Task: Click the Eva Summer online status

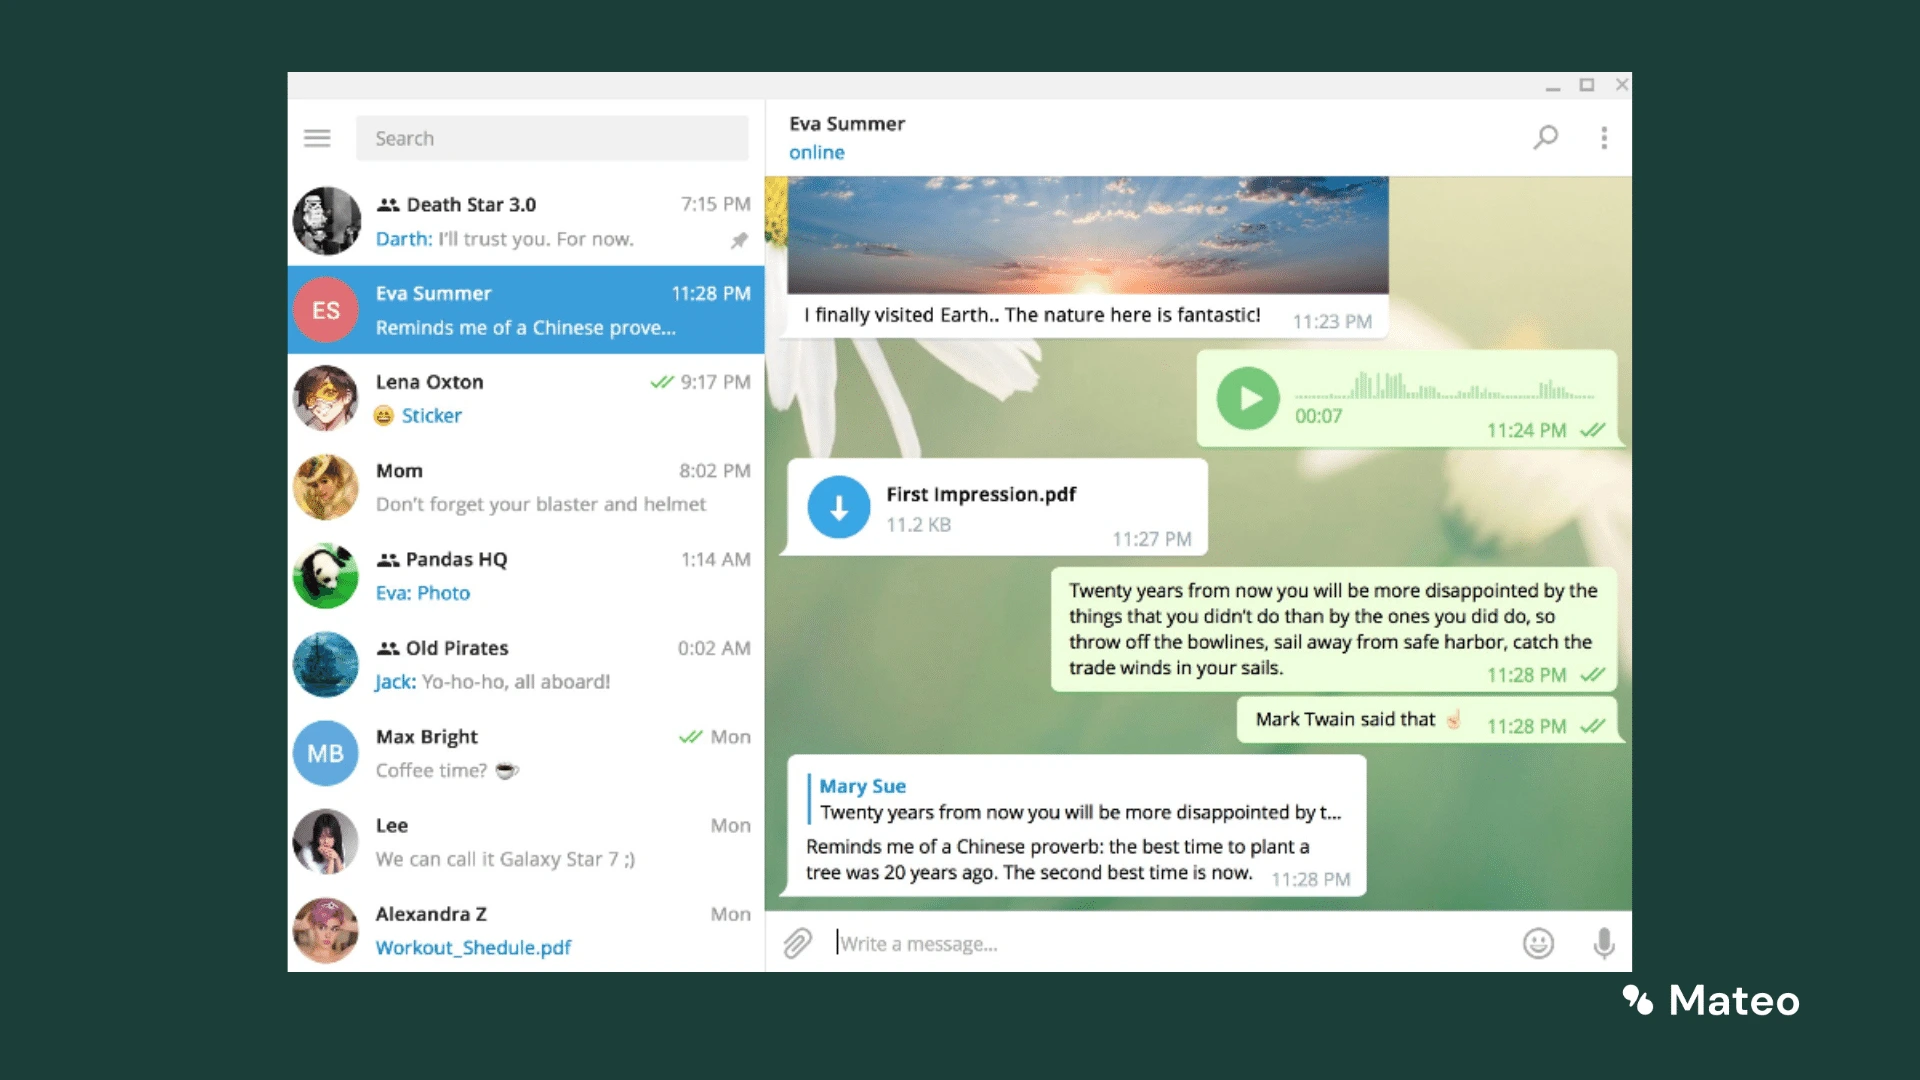Action: [818, 152]
